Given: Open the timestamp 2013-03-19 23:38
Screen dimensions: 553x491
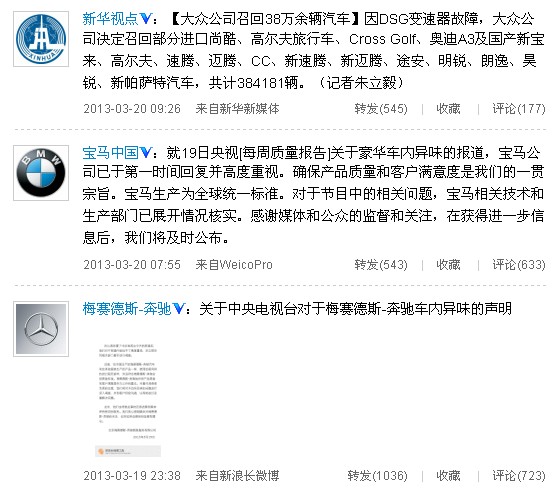Looking at the screenshot, I should point(132,475).
